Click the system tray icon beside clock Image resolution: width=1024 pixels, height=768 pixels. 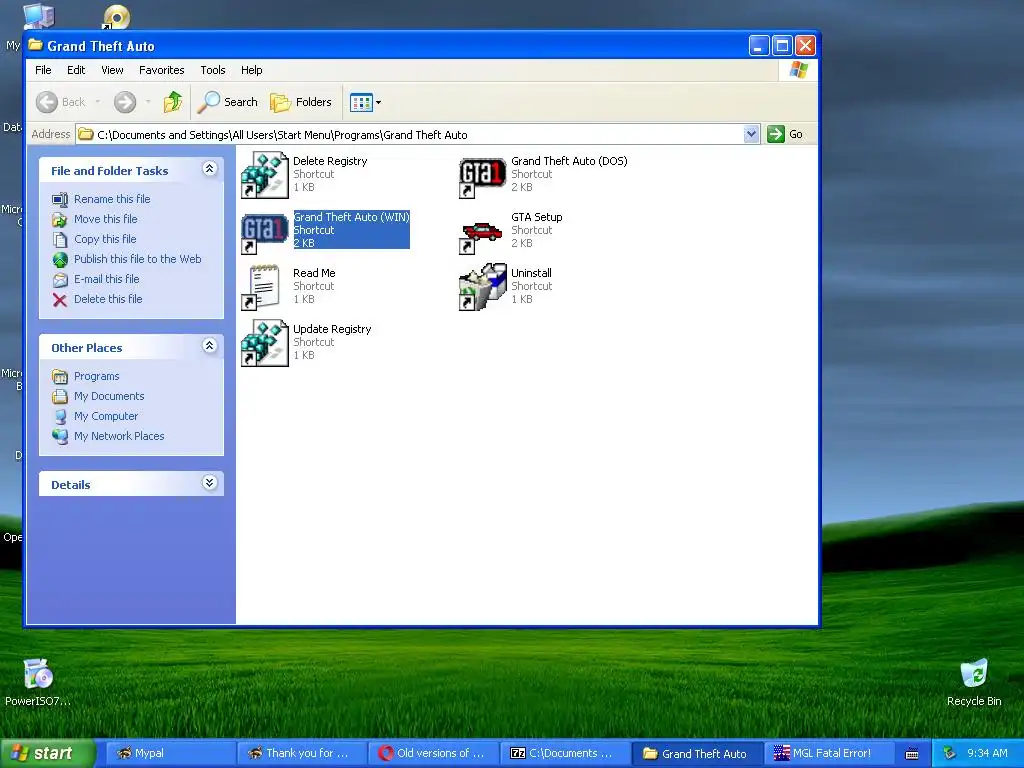point(950,753)
